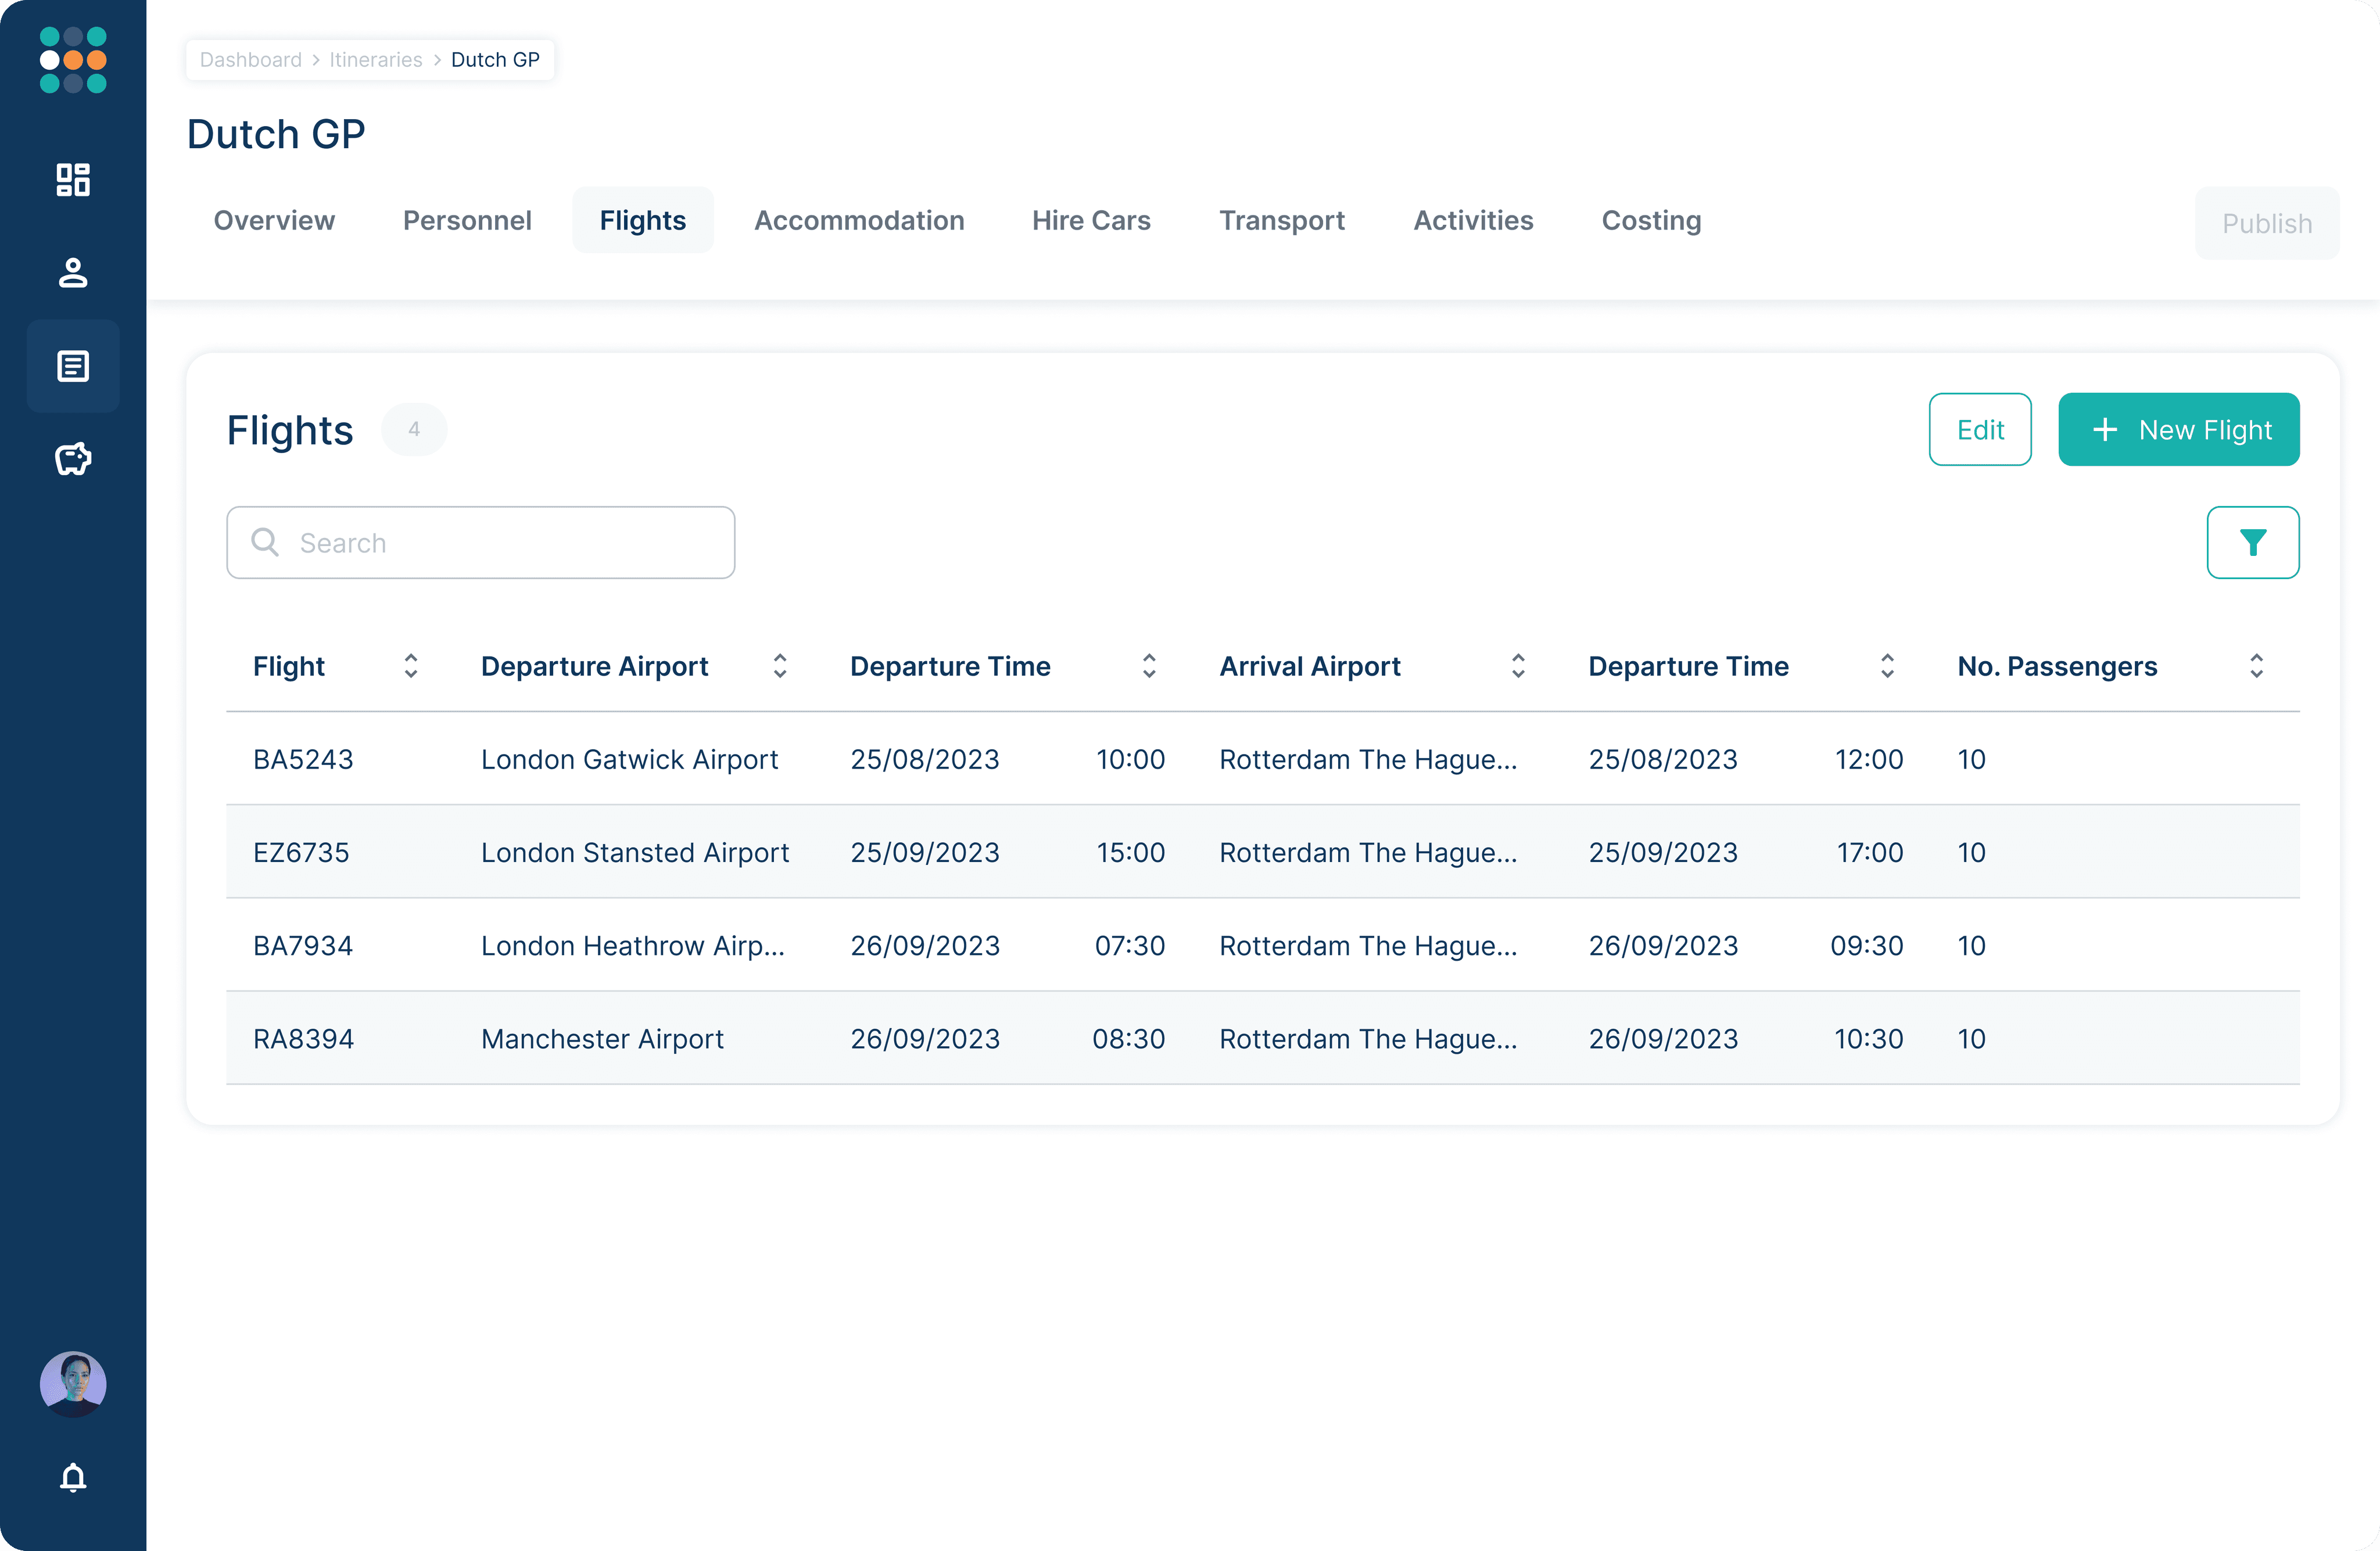This screenshot has width=2380, height=1551.
Task: Select the EZ6735 flight row
Action: (x=1262, y=852)
